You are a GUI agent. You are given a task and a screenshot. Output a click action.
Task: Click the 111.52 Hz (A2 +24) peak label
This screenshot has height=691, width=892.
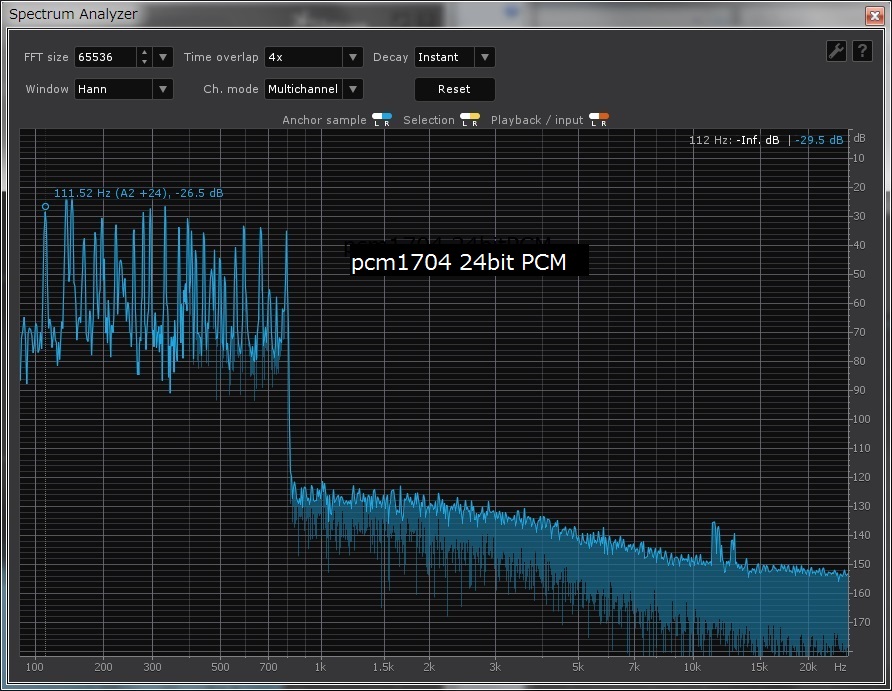[x=138, y=193]
